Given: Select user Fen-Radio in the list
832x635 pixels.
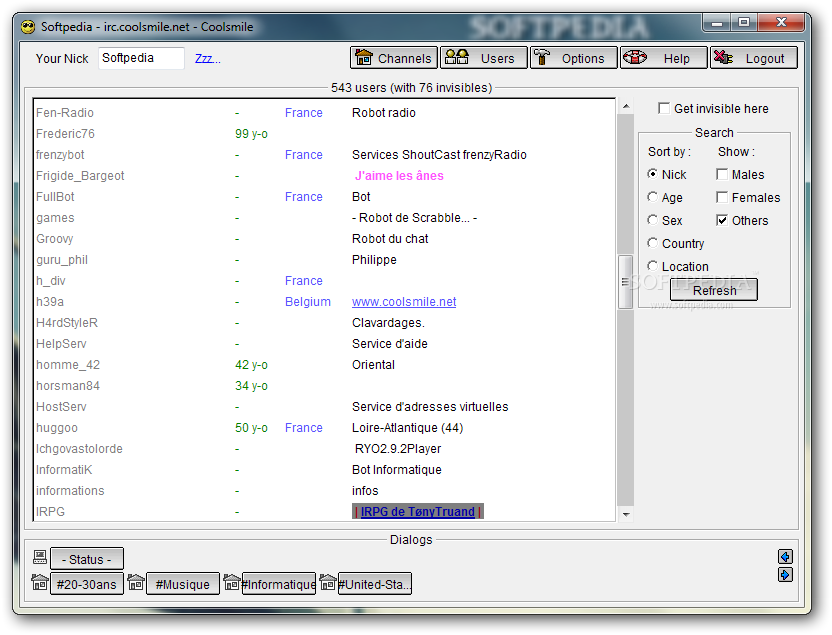Looking at the screenshot, I should click(65, 112).
